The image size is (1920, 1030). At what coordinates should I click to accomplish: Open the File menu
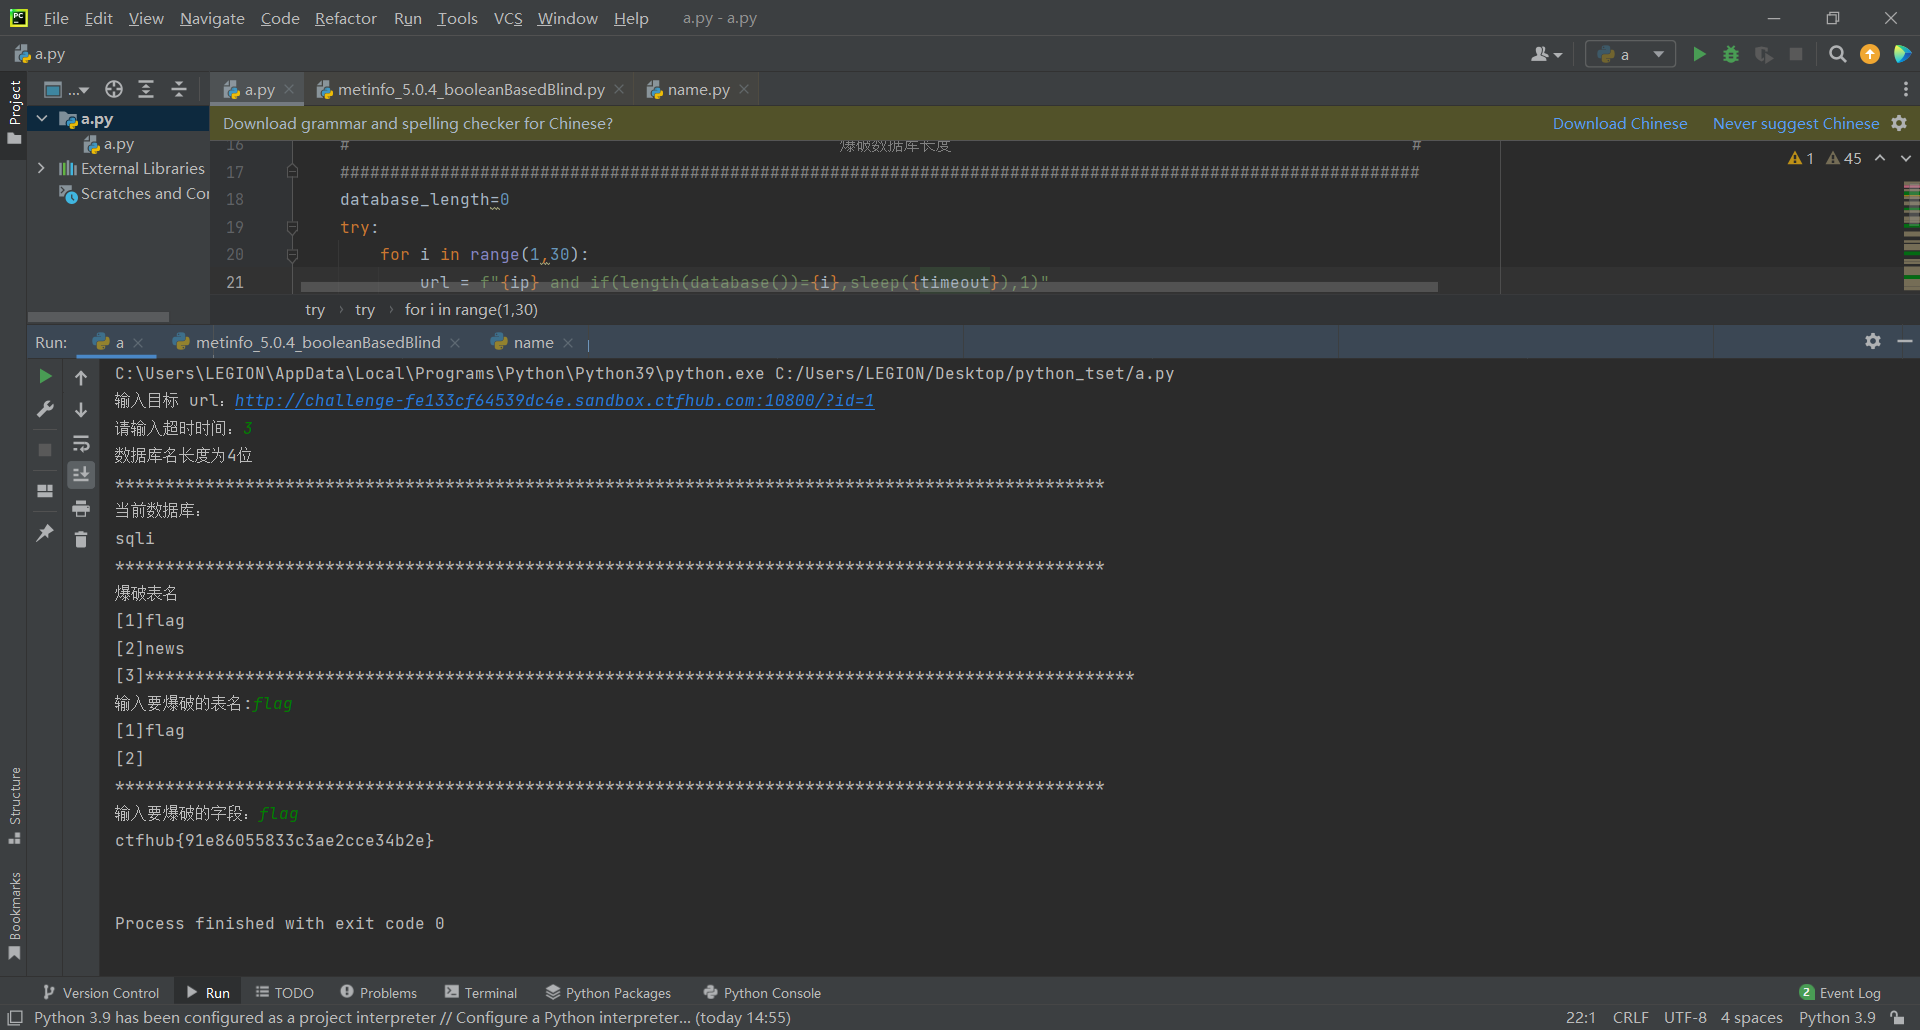click(x=56, y=18)
